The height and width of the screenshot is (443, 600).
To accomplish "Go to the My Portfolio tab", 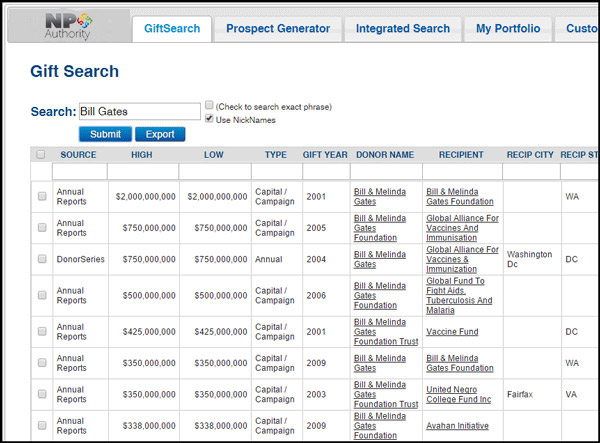I will click(507, 29).
